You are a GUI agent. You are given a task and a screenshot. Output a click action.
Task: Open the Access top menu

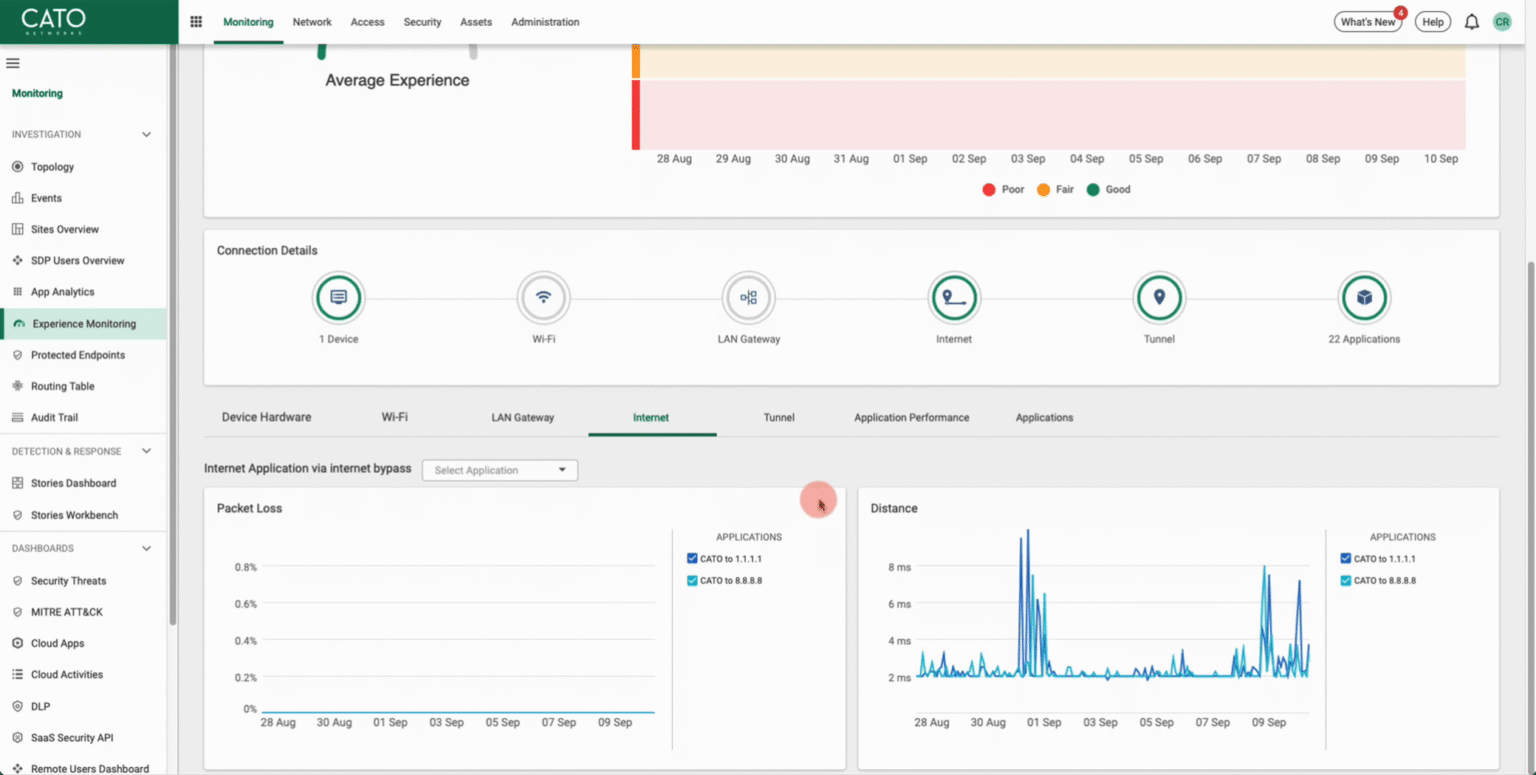coord(367,22)
